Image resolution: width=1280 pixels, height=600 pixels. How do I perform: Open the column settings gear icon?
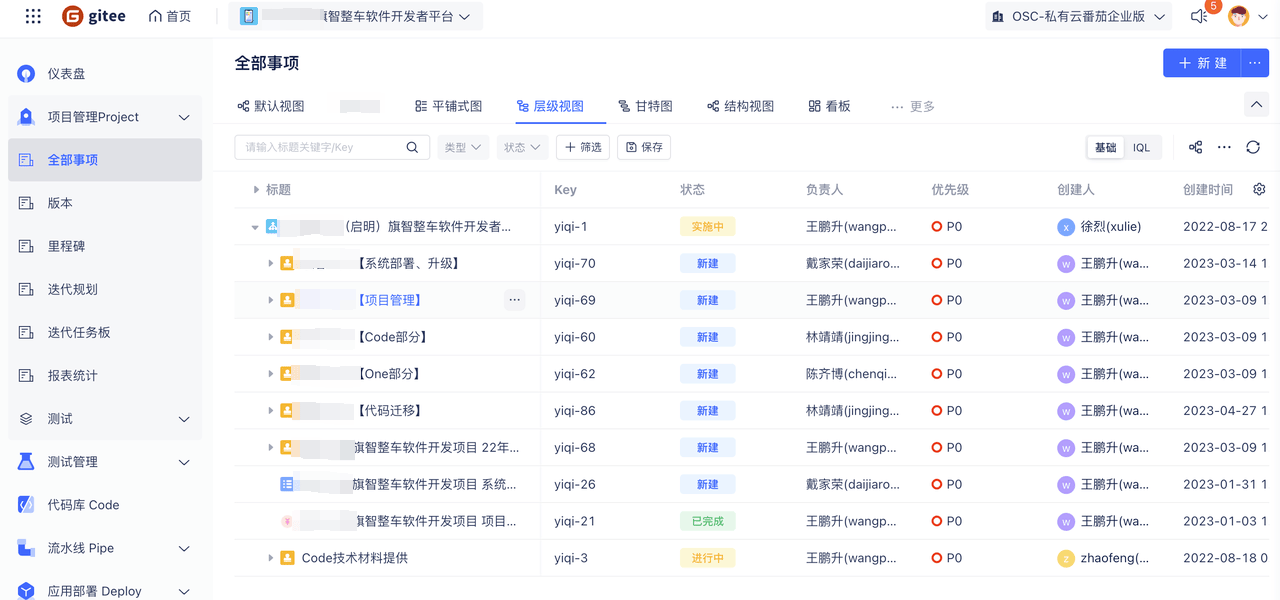(1259, 189)
